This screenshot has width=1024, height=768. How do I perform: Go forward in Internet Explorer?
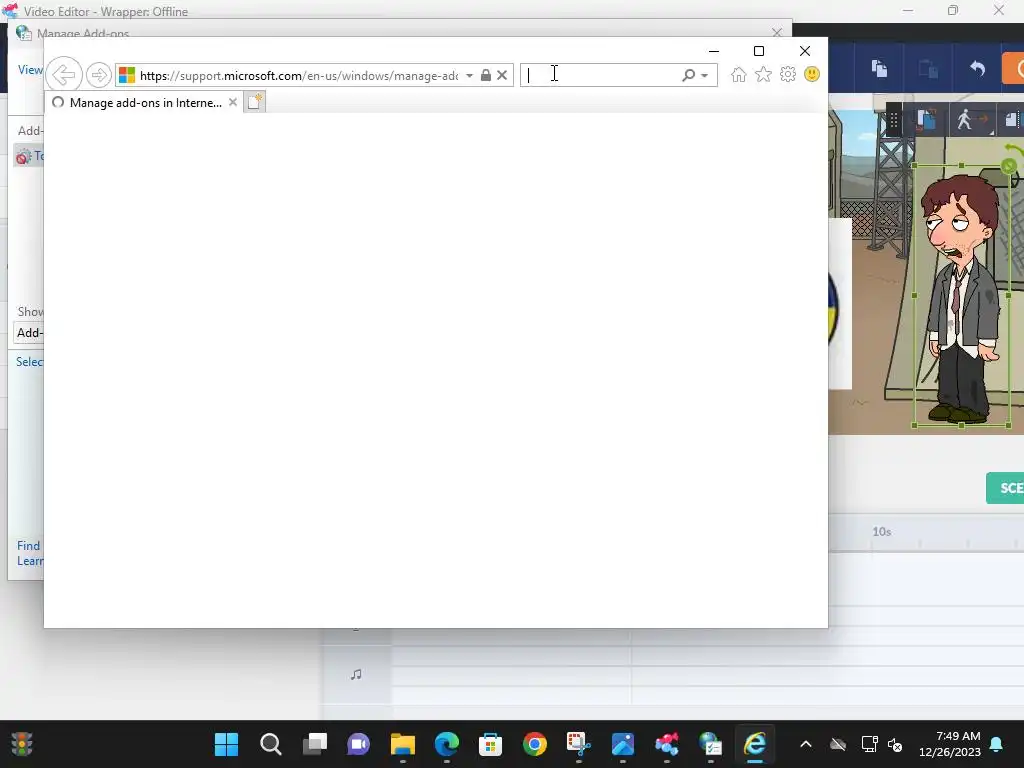(99, 75)
